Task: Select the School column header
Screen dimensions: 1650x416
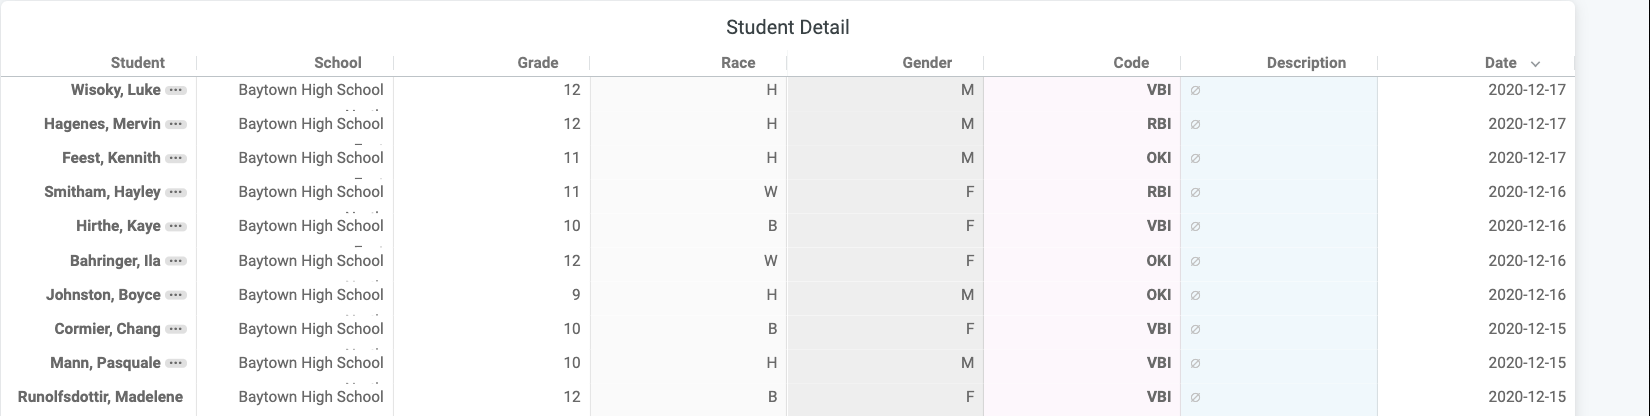Action: 338,63
